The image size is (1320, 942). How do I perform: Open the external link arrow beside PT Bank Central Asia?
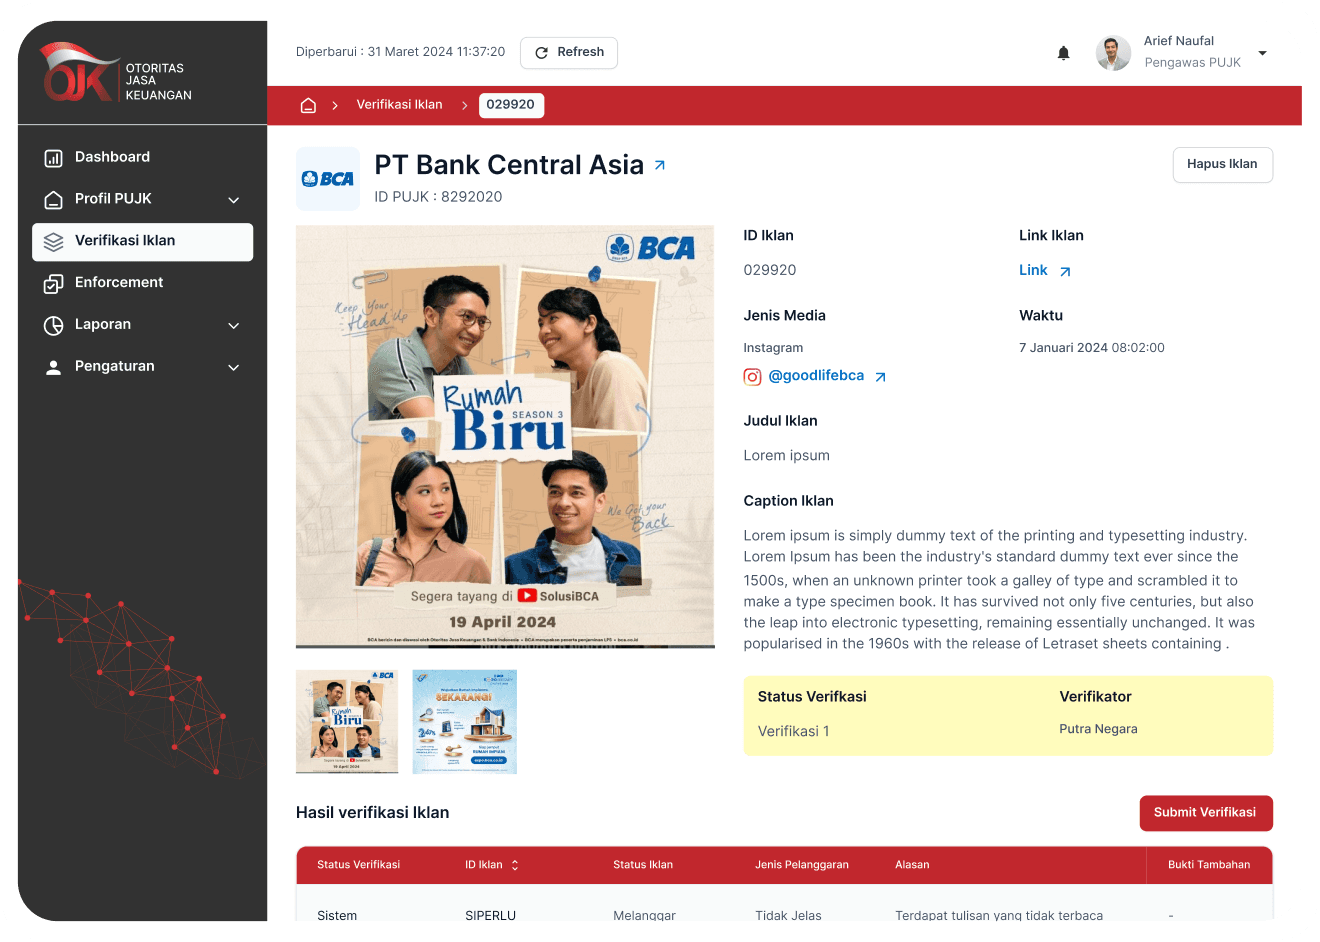pos(660,165)
